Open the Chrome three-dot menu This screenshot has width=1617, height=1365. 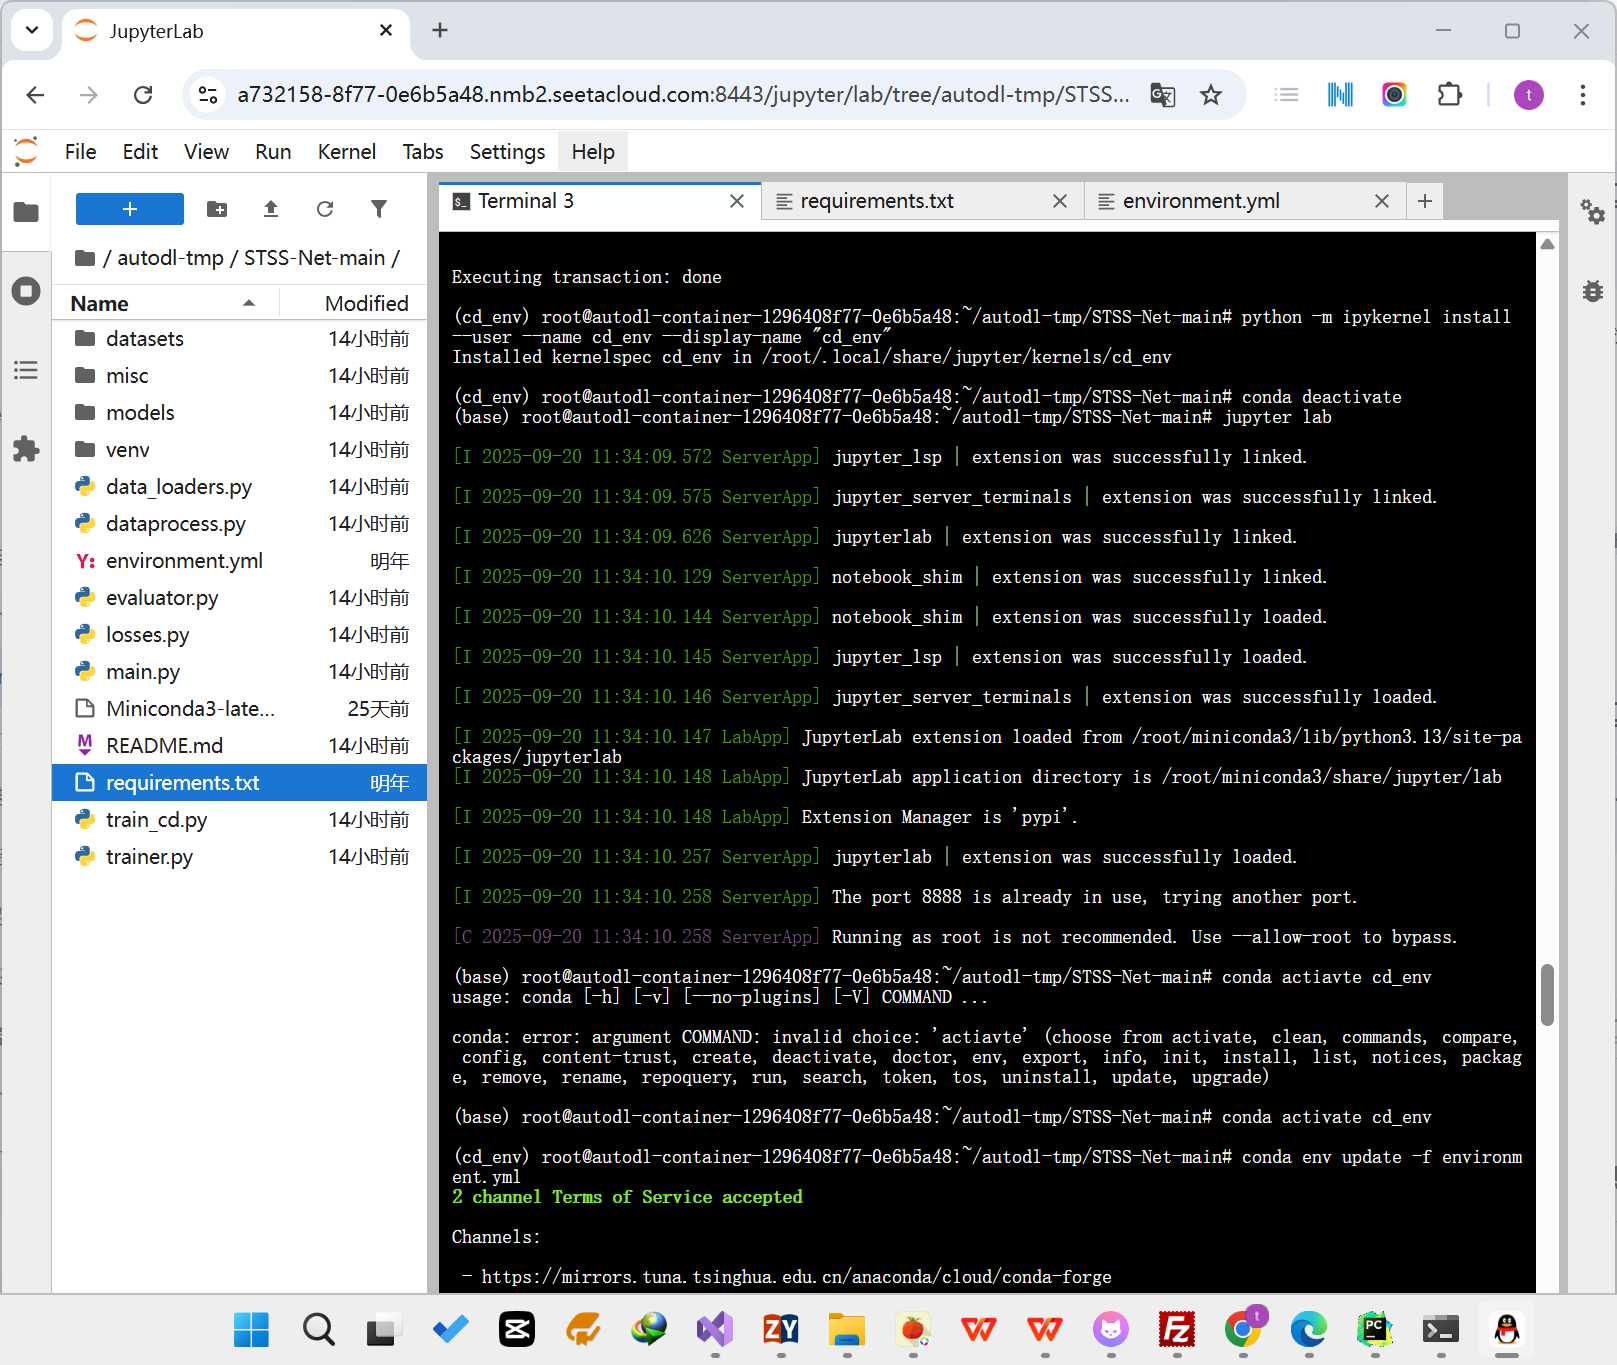tap(1582, 95)
